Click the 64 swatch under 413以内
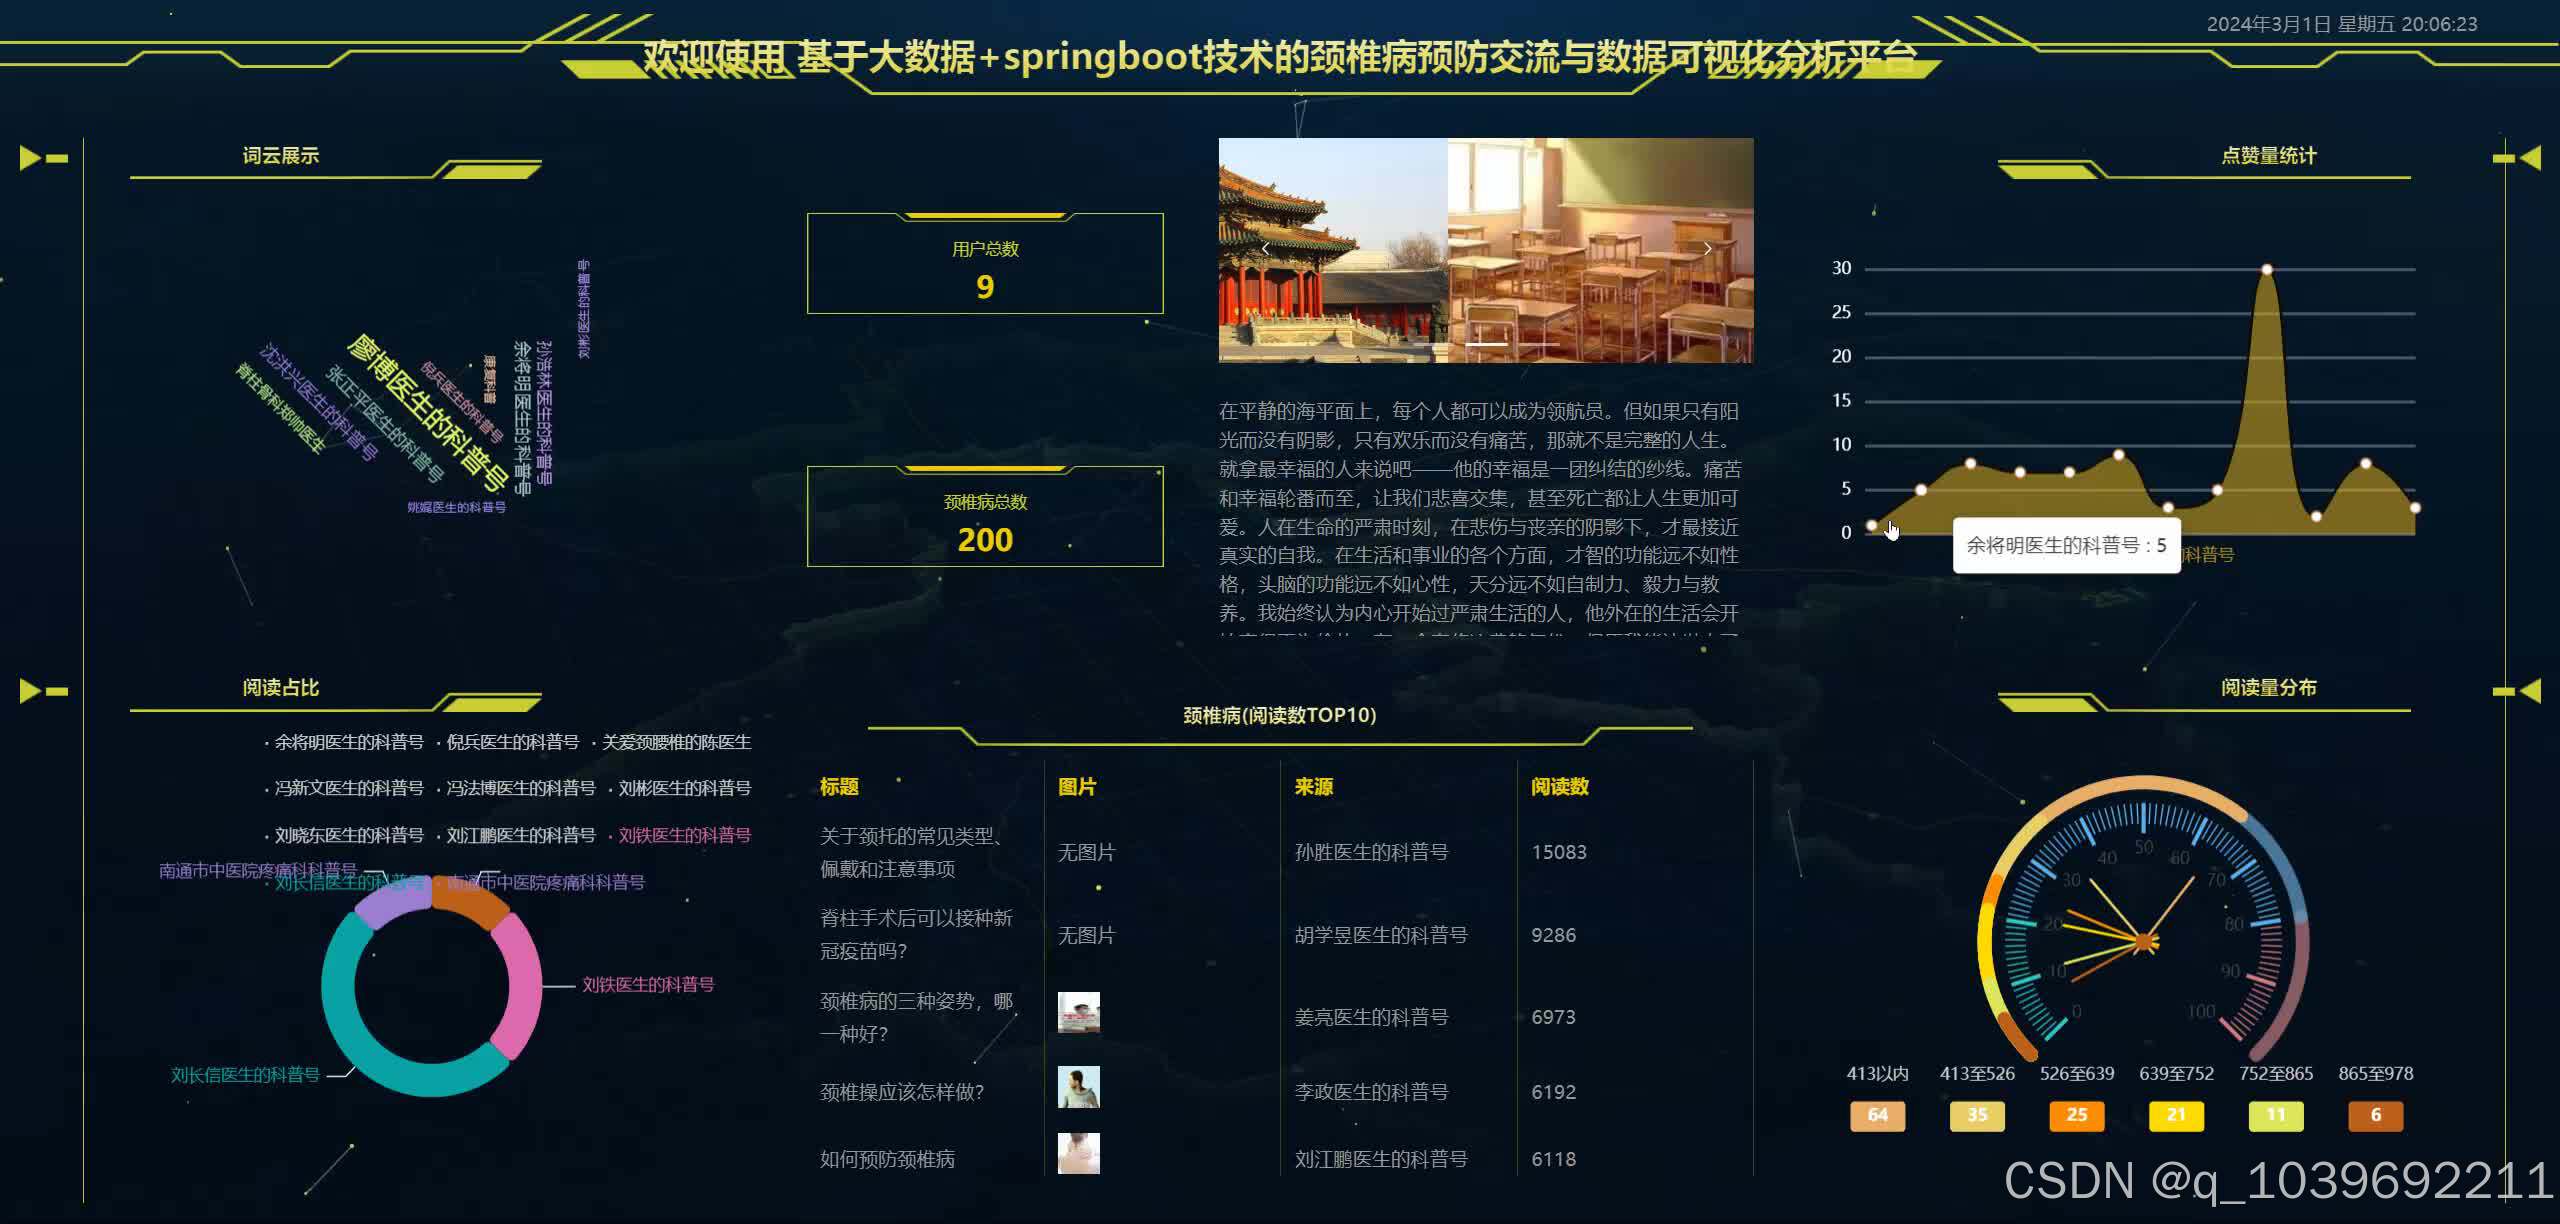This screenshot has width=2560, height=1224. pyautogui.click(x=1877, y=1115)
